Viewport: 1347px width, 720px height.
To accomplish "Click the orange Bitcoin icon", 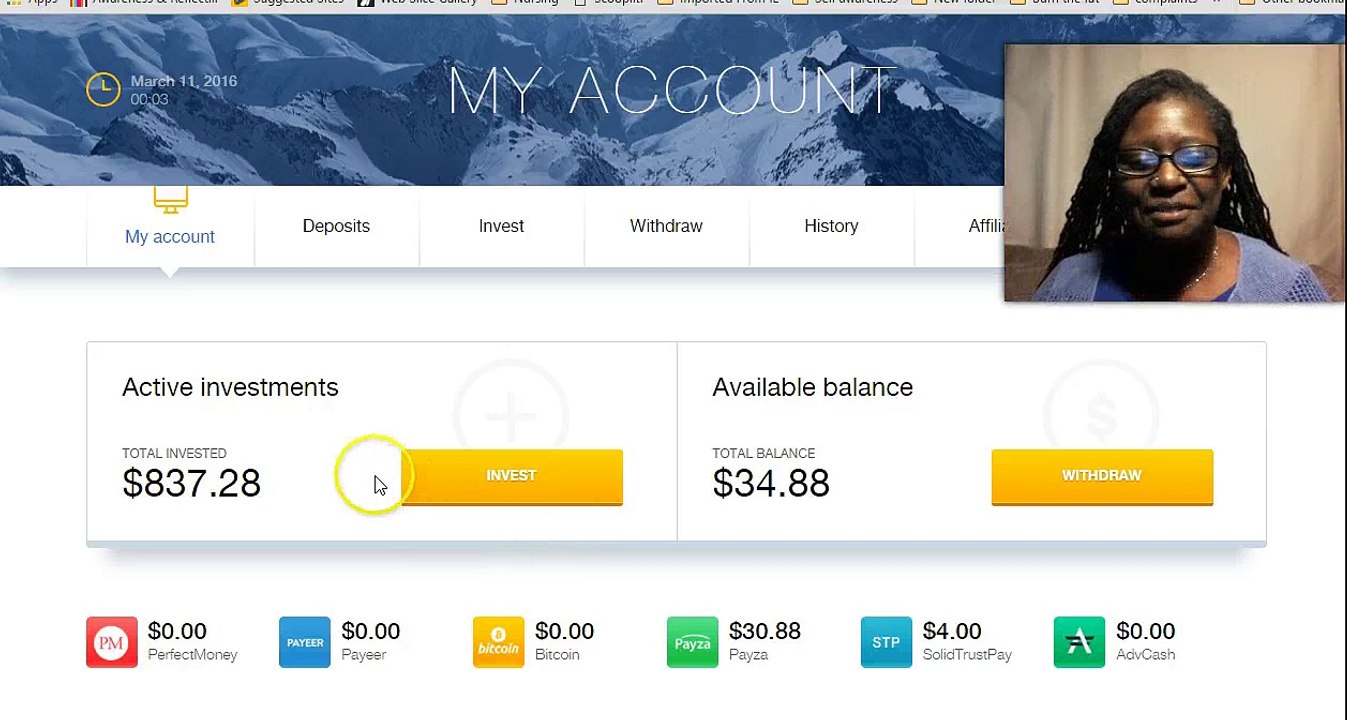I will tap(498, 642).
